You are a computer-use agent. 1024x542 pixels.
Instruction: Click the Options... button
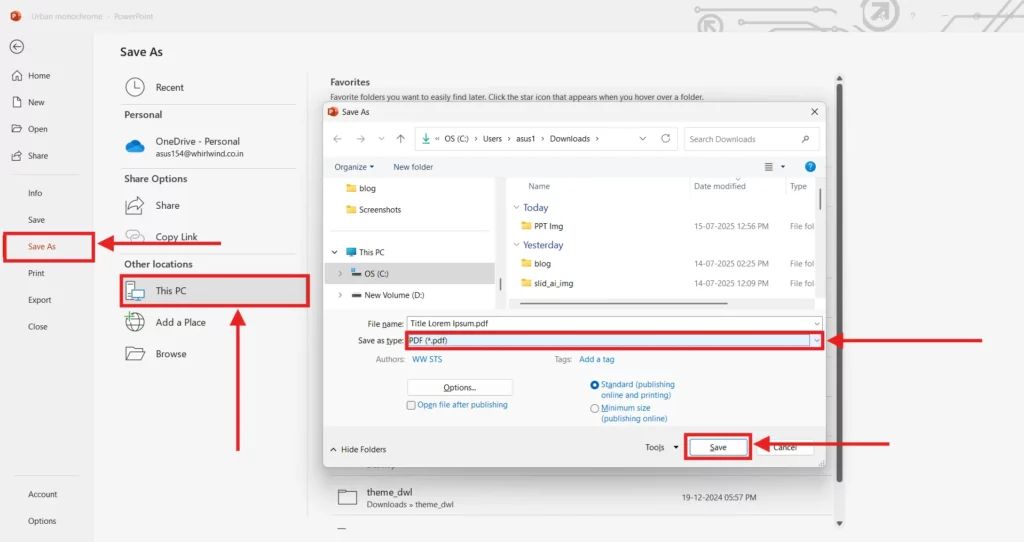coord(459,387)
